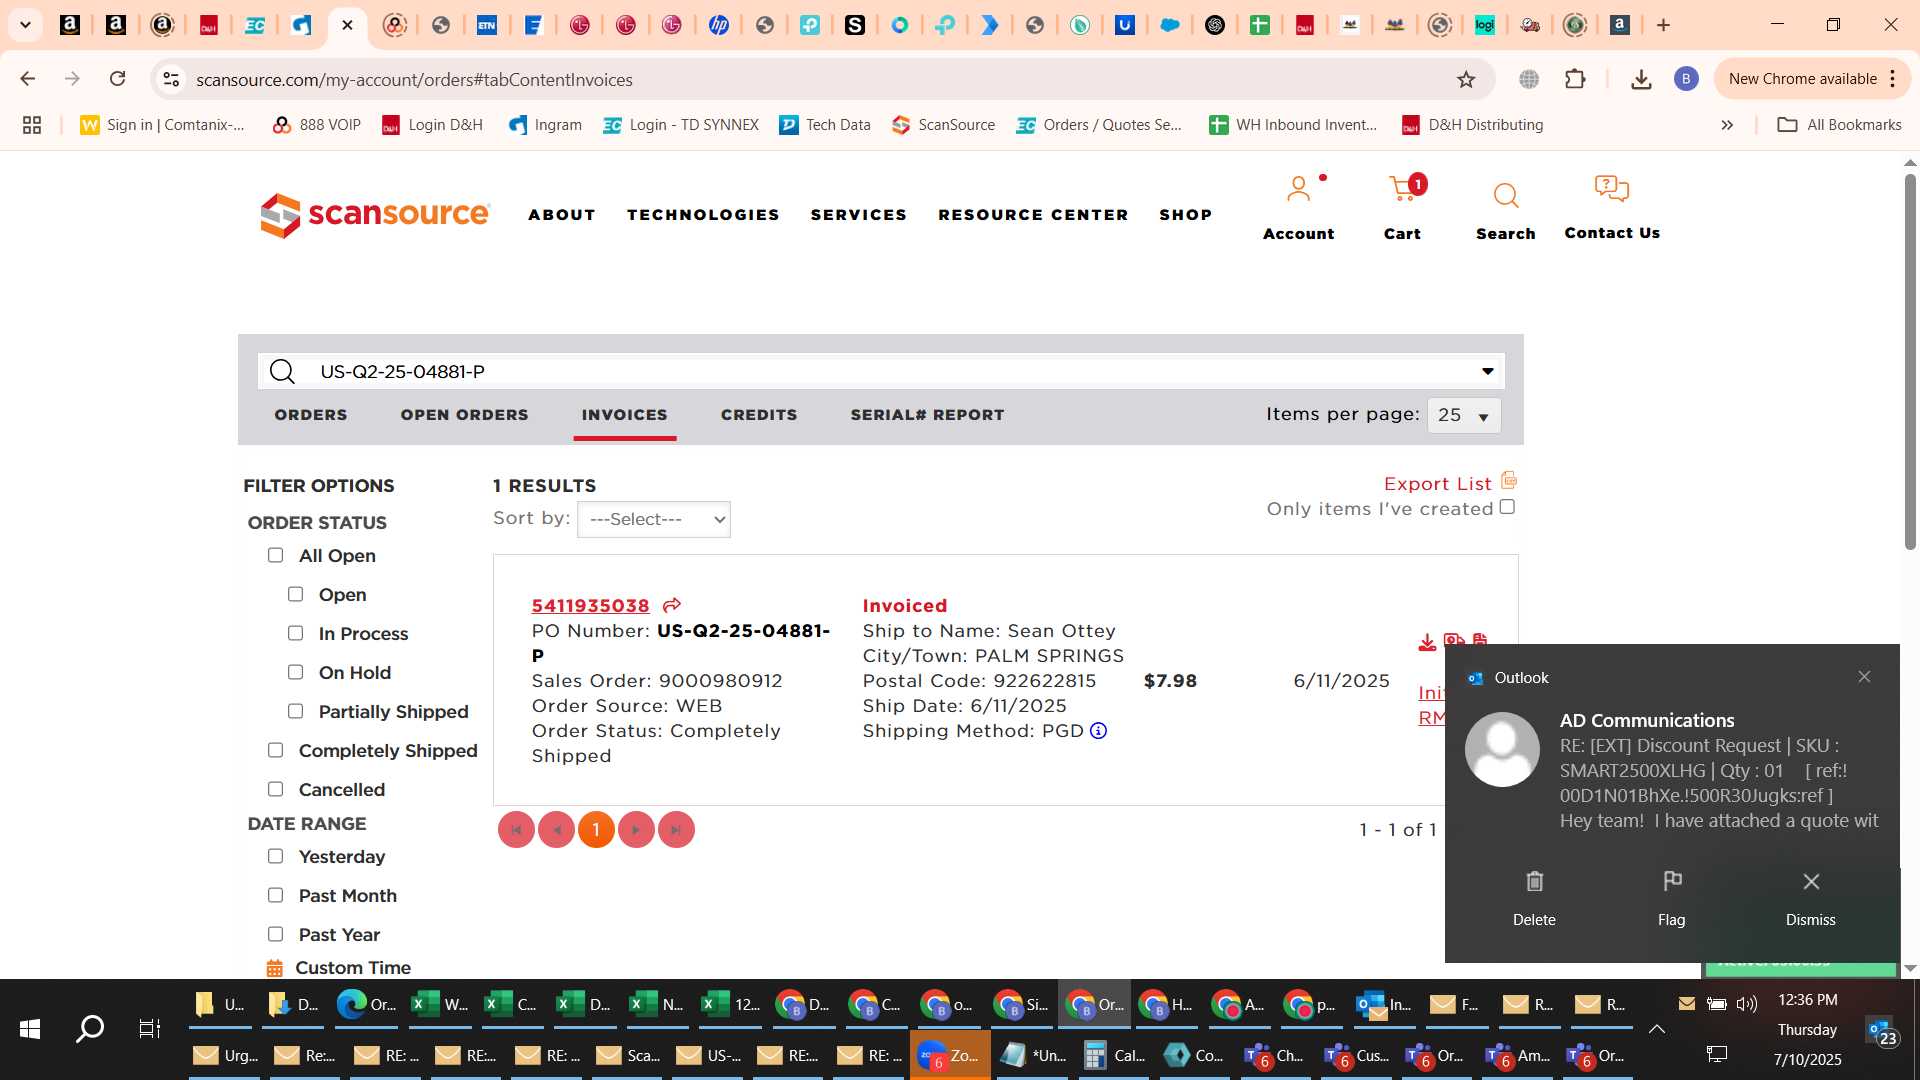Bookmark this page with the star icon
This screenshot has height=1080, width=1920.
(1466, 79)
